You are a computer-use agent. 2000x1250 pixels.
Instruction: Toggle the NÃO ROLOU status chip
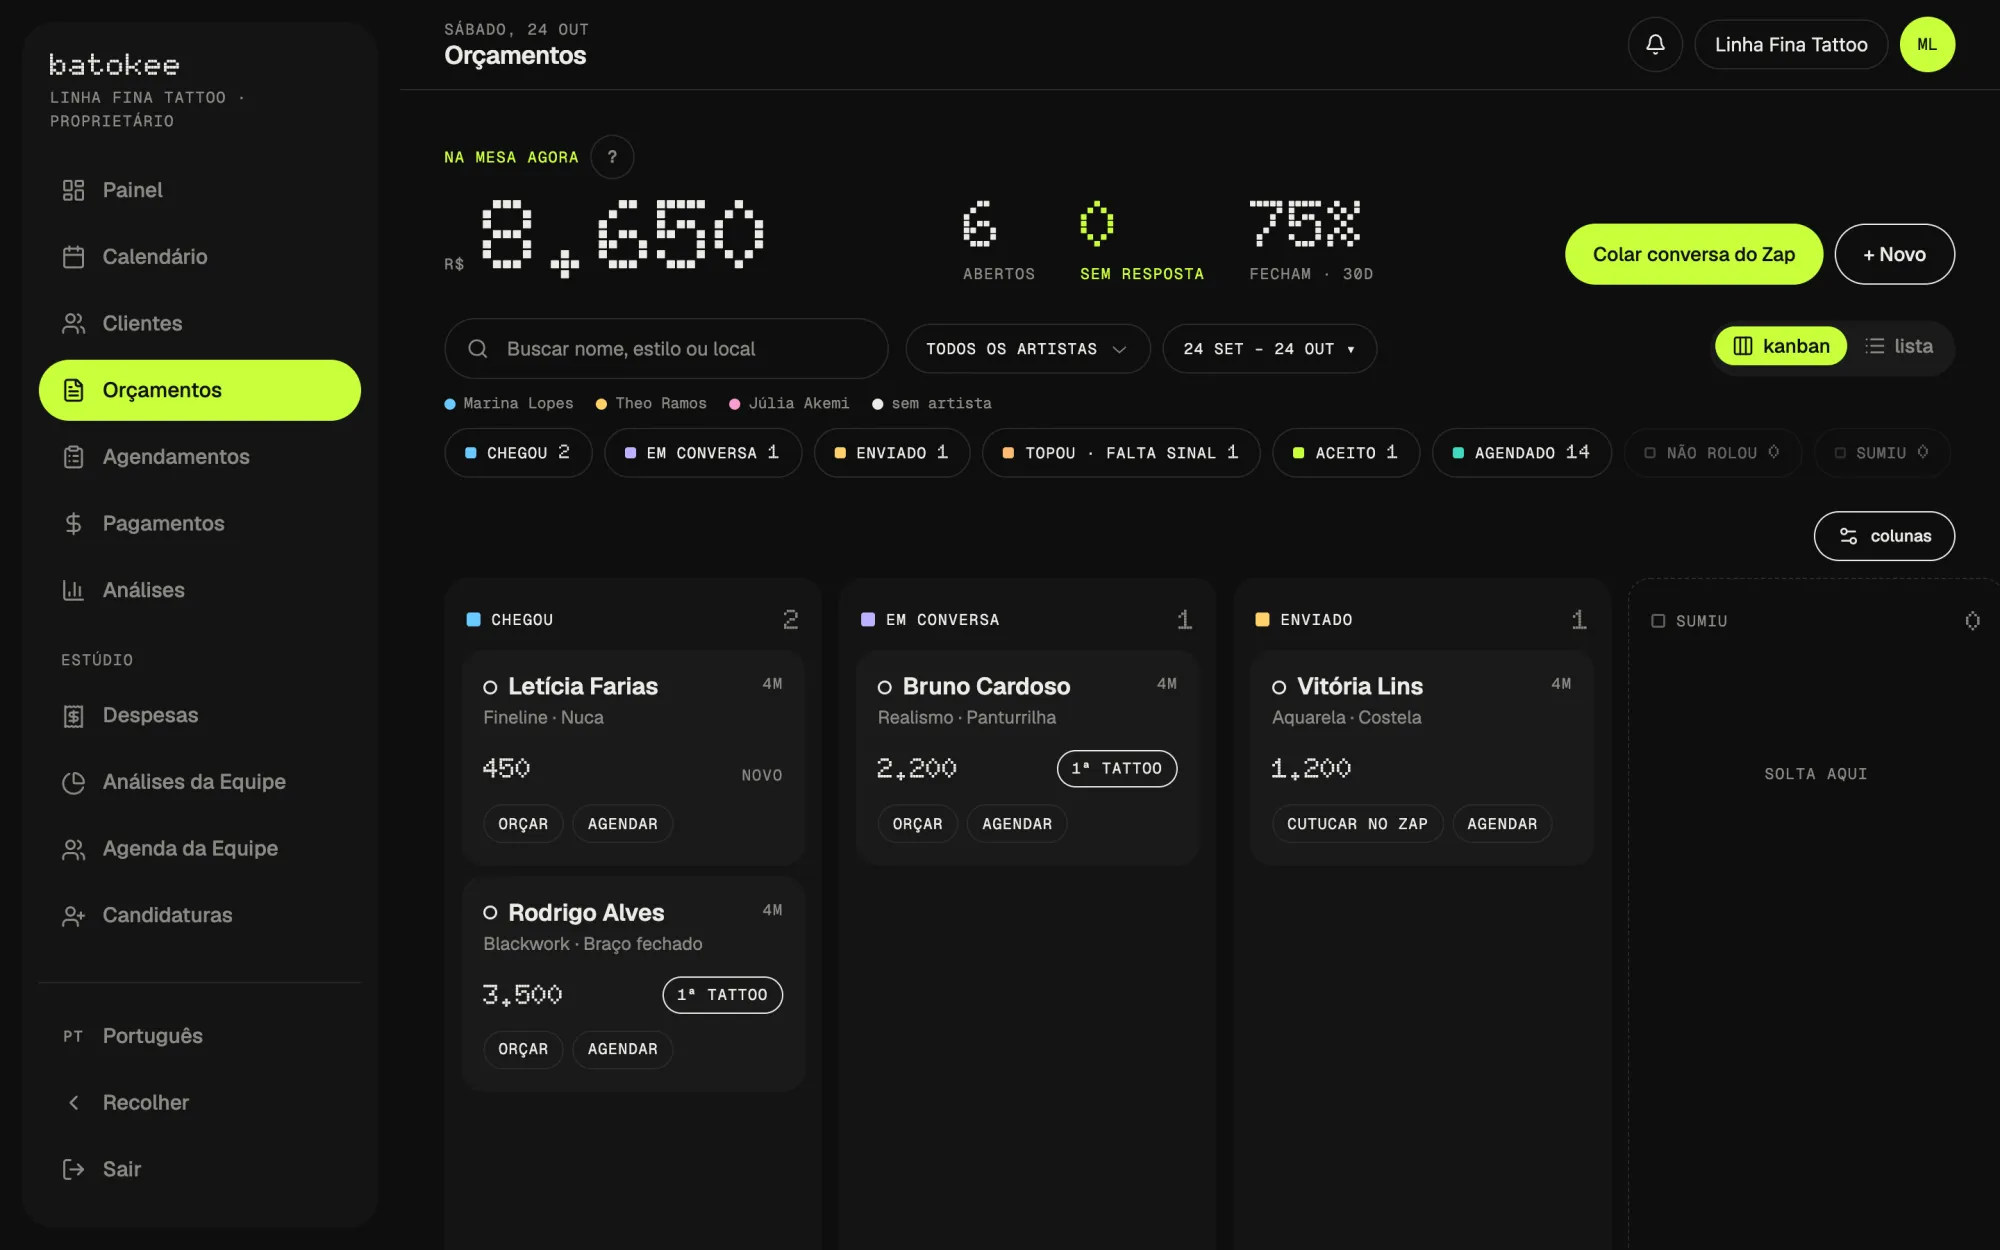click(x=1712, y=453)
